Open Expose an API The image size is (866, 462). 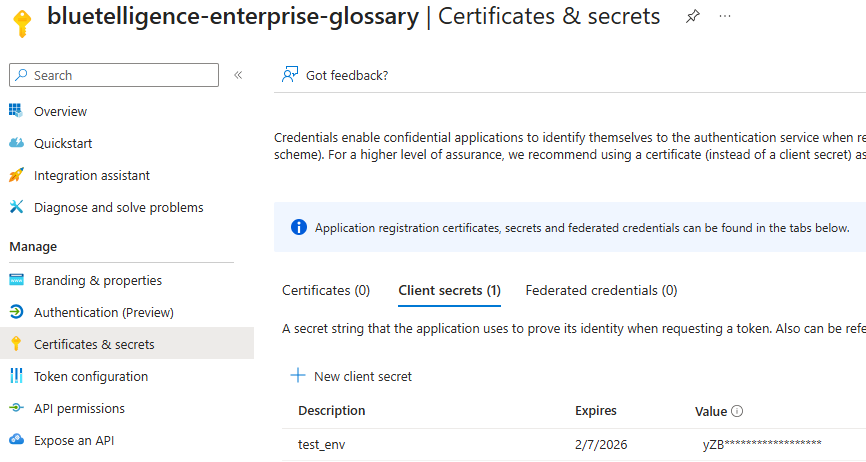pos(74,440)
